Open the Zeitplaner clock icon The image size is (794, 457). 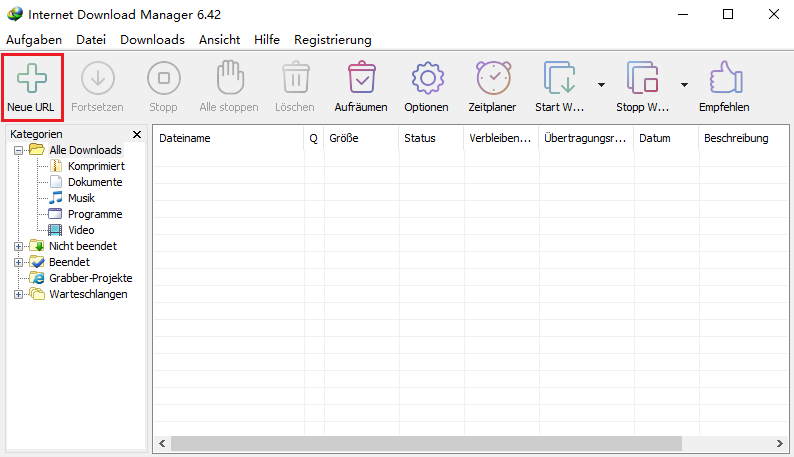click(x=492, y=79)
